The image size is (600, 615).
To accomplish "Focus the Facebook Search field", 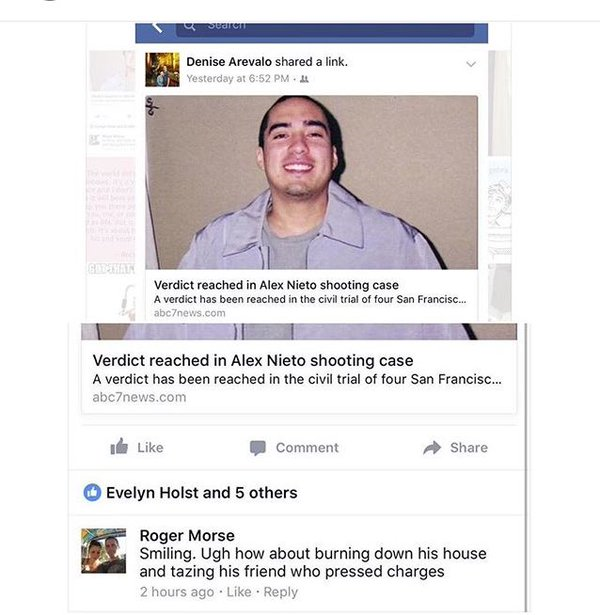I will (325, 29).
